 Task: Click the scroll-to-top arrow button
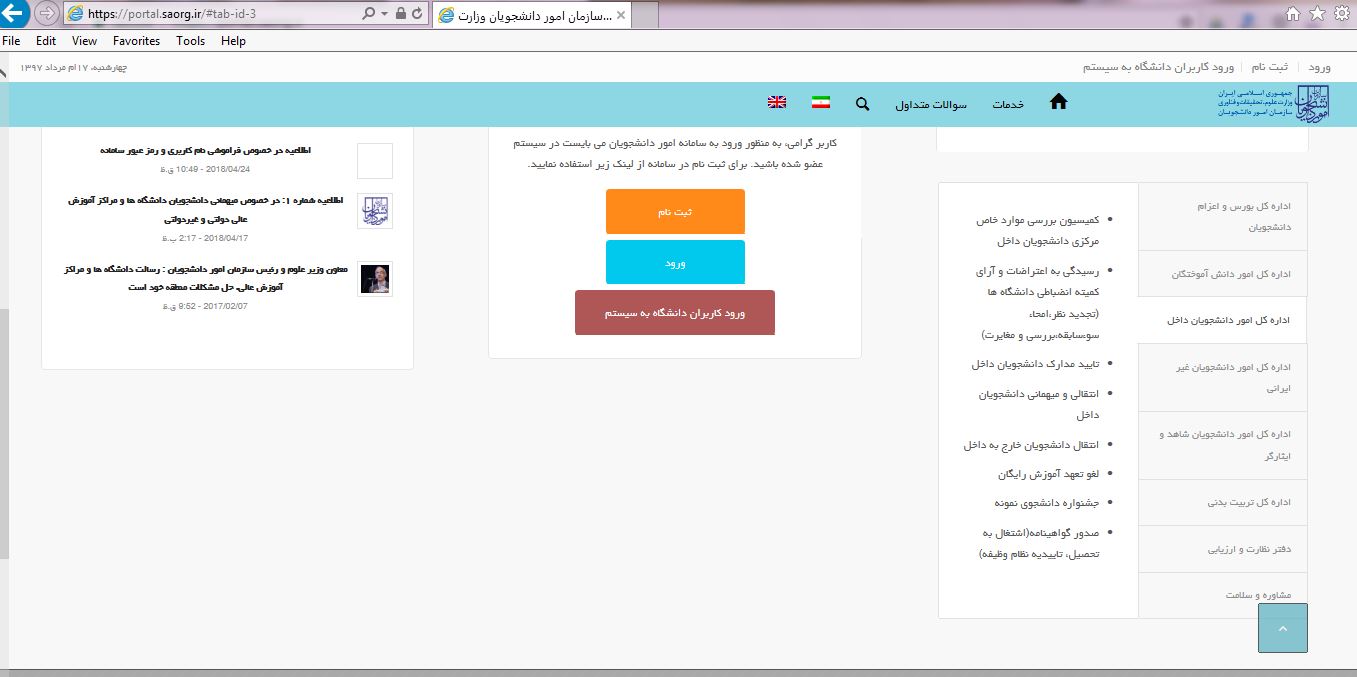[1282, 628]
